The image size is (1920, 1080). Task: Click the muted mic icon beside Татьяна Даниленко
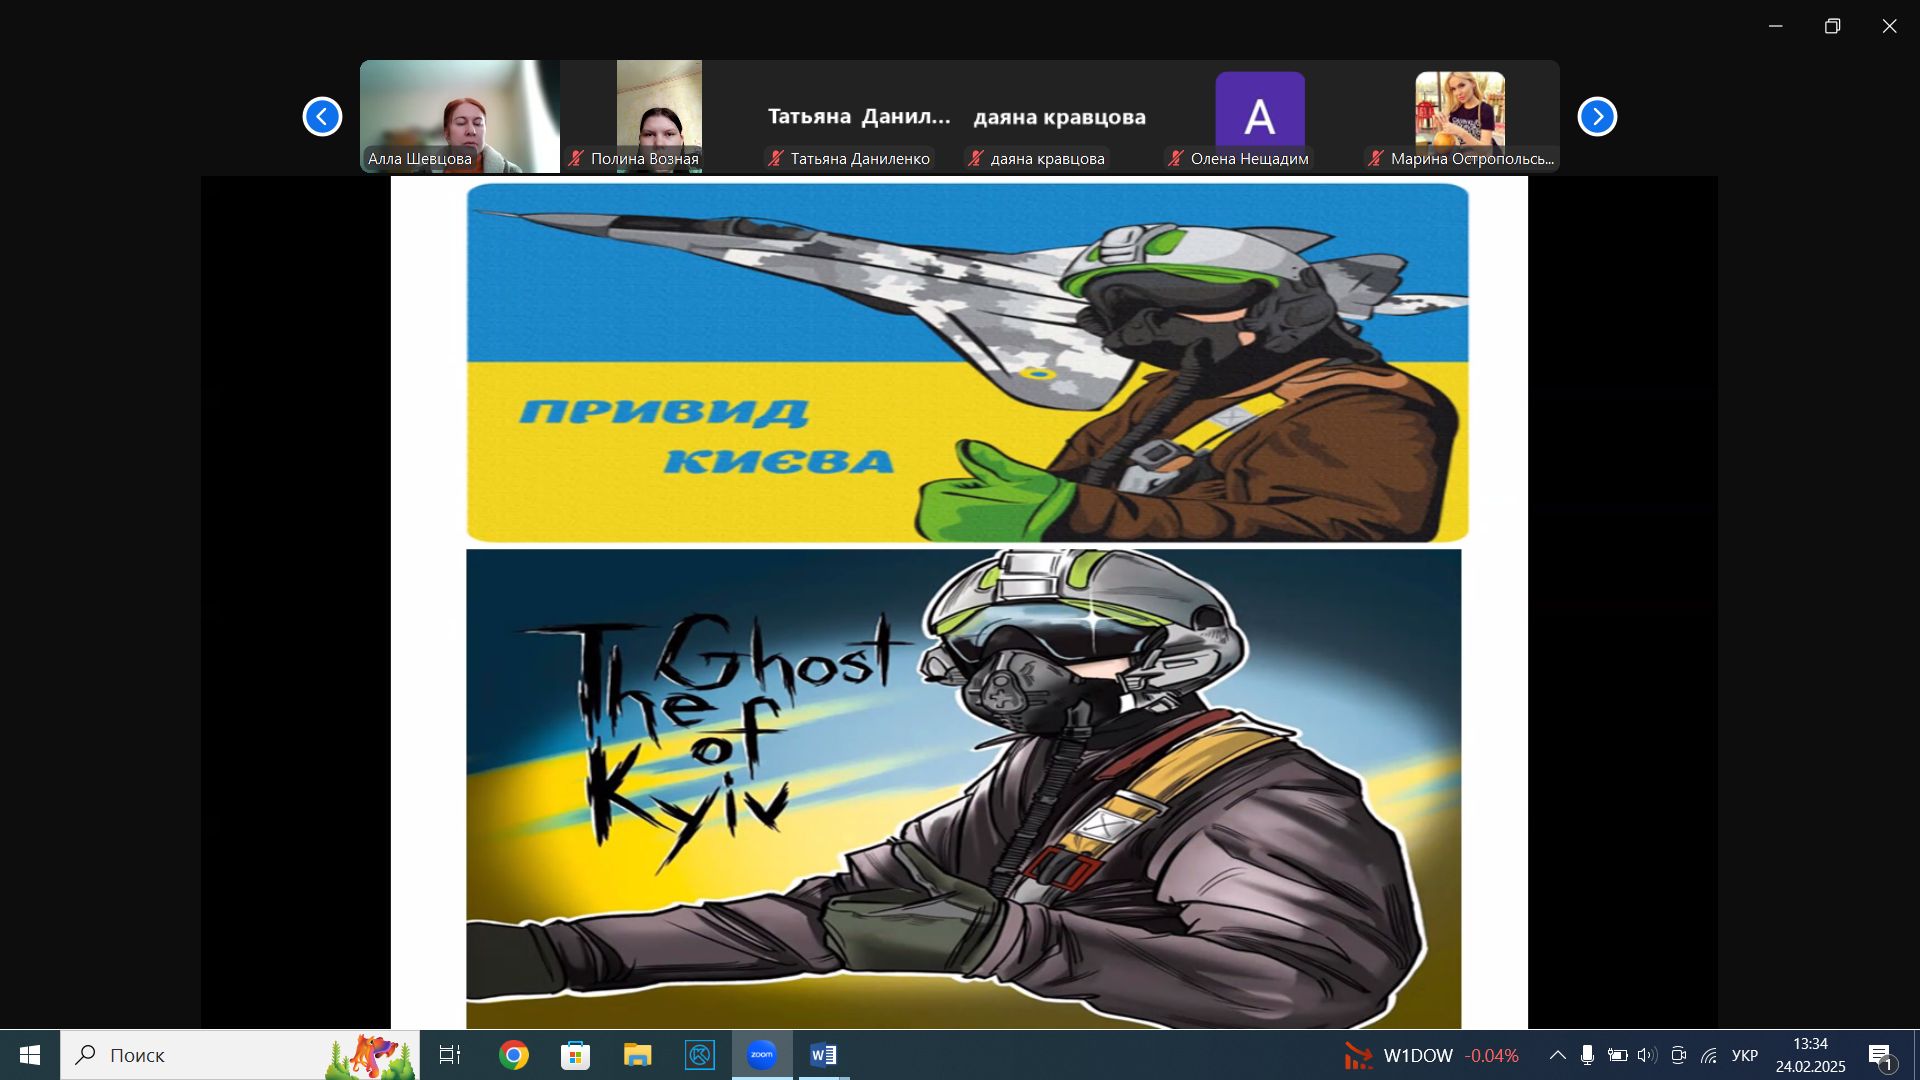(776, 158)
